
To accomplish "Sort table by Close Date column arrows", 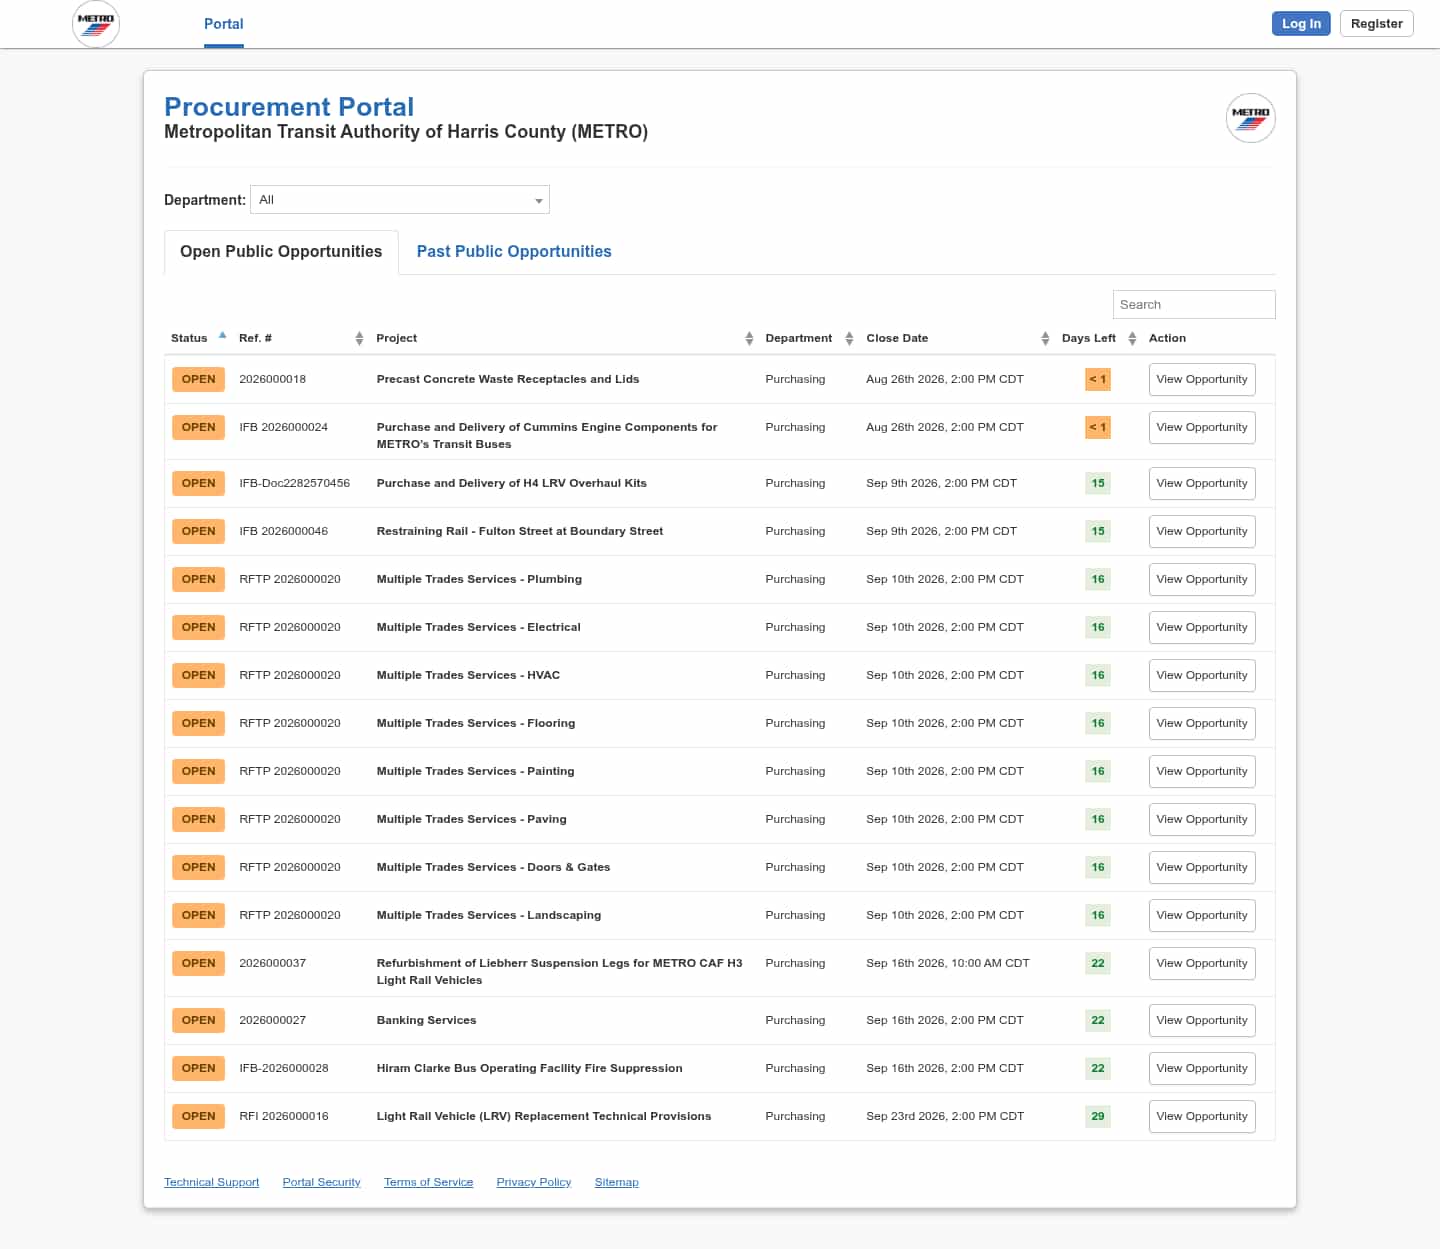I will point(1045,339).
